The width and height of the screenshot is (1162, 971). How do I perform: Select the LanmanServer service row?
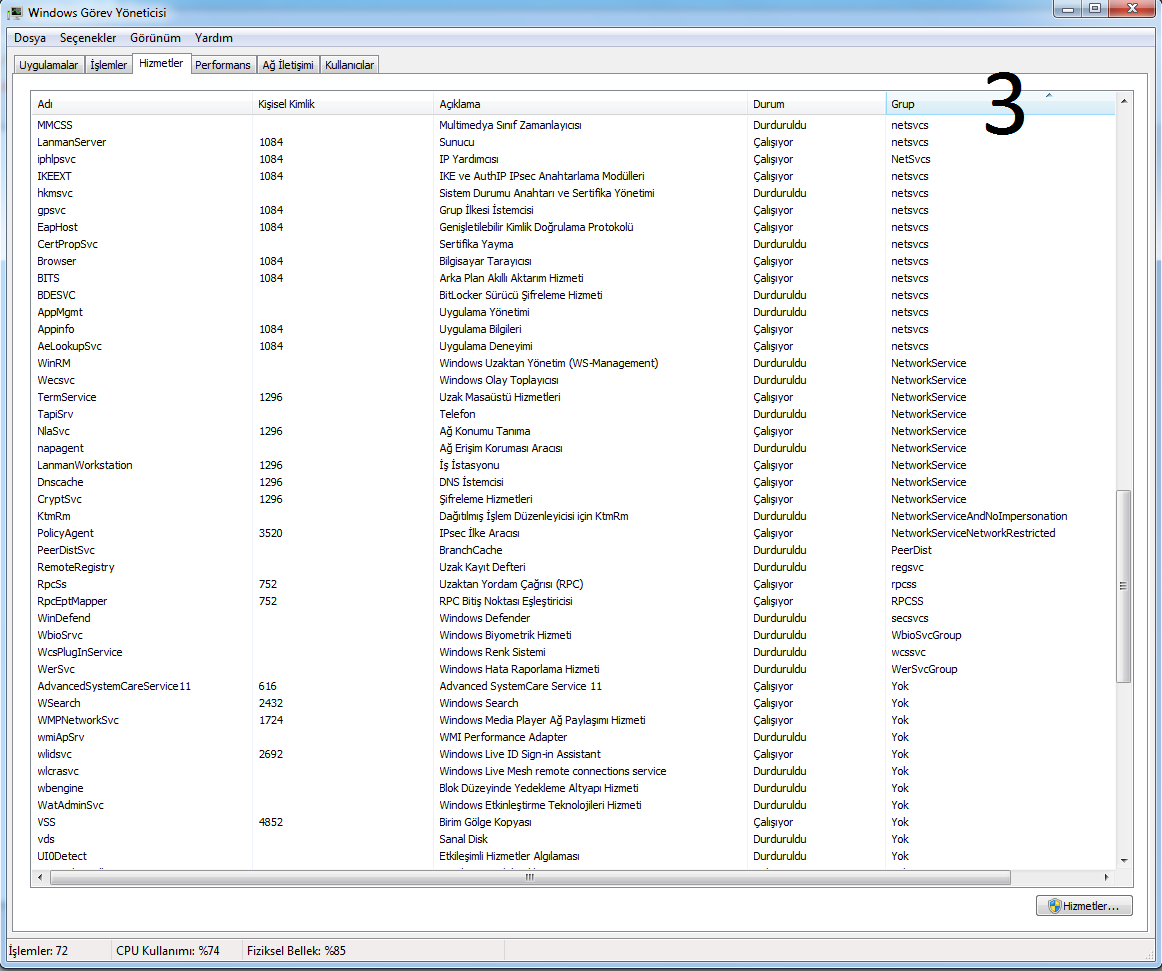pos(573,142)
